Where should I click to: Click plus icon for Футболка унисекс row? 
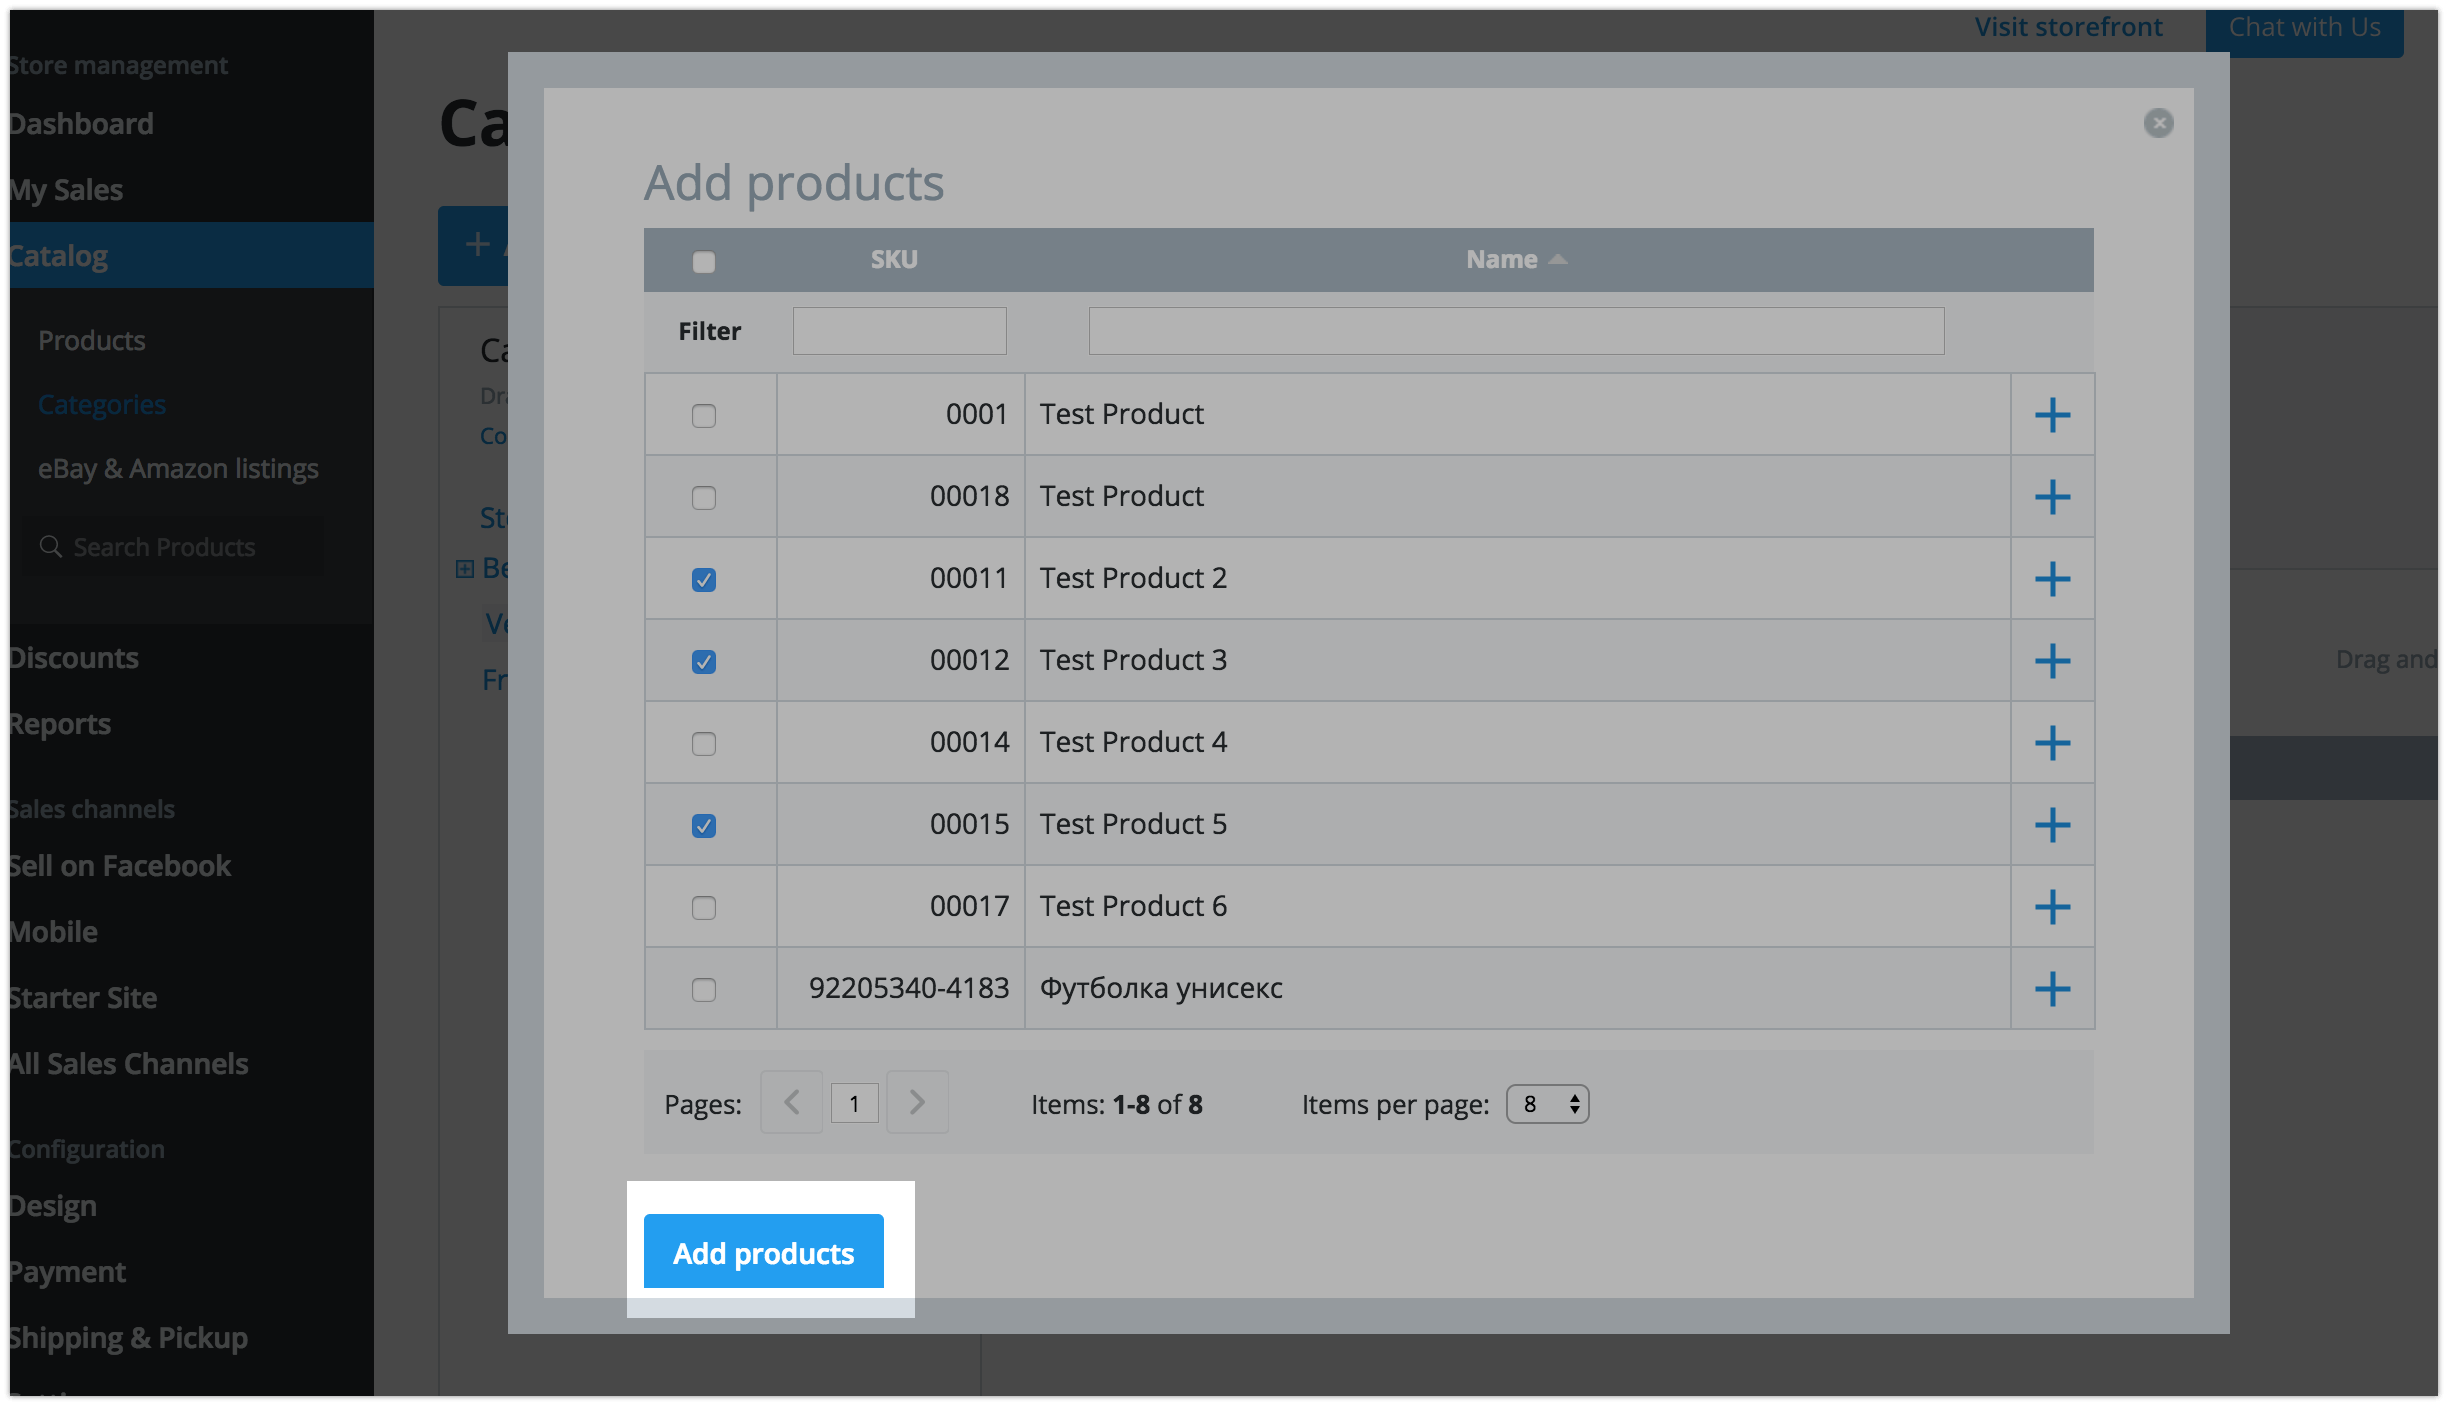coord(2052,989)
